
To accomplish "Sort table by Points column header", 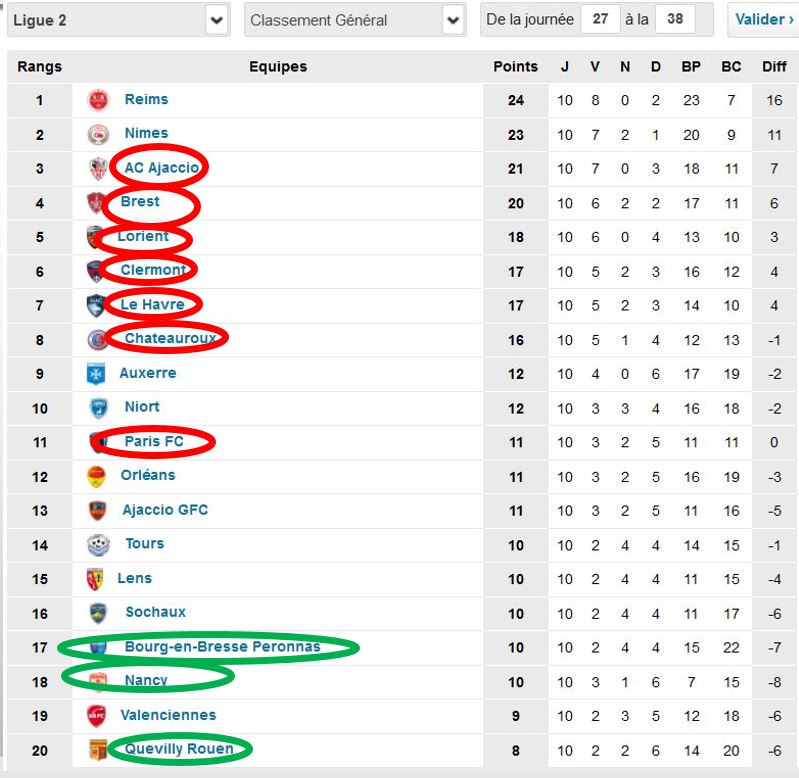I will (x=515, y=67).
